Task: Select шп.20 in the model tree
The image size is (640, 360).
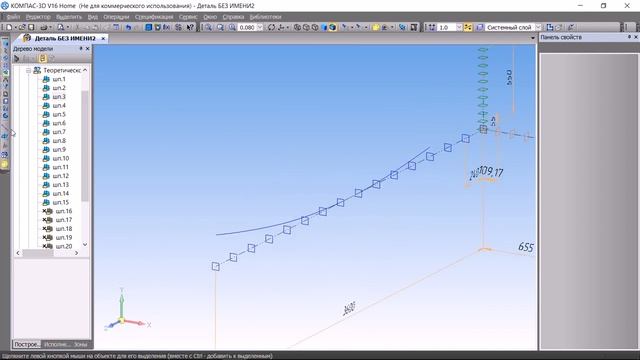Action: pyautogui.click(x=64, y=246)
